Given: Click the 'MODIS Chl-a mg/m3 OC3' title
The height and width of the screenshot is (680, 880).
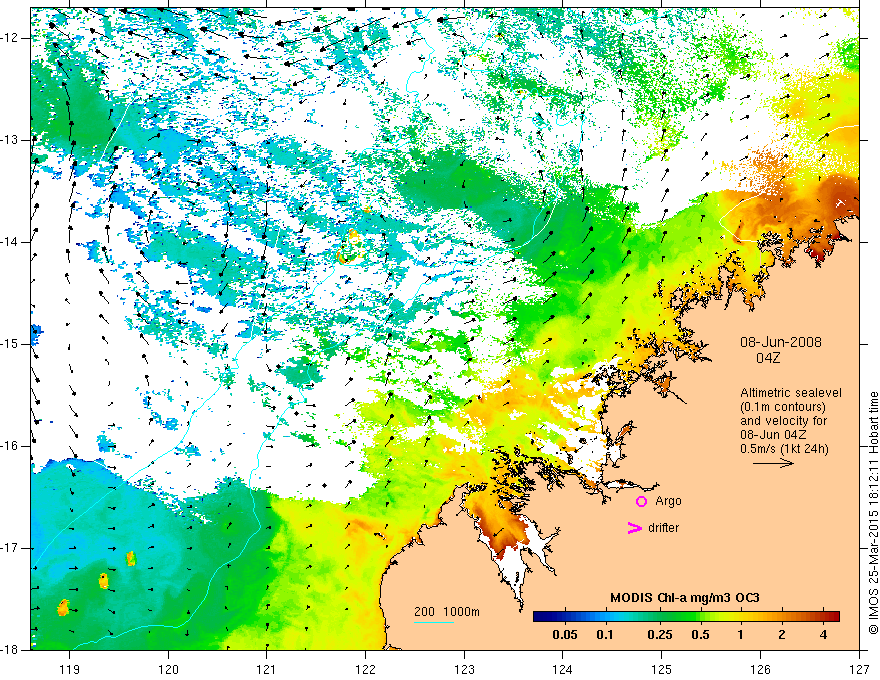Looking at the screenshot, I should [684, 598].
